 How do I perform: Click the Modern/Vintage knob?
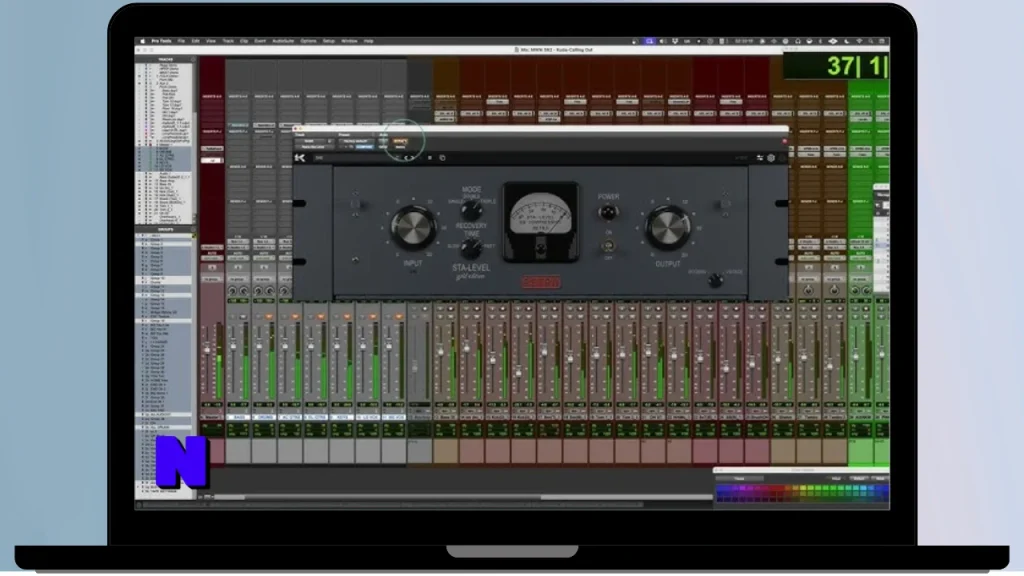(x=716, y=280)
